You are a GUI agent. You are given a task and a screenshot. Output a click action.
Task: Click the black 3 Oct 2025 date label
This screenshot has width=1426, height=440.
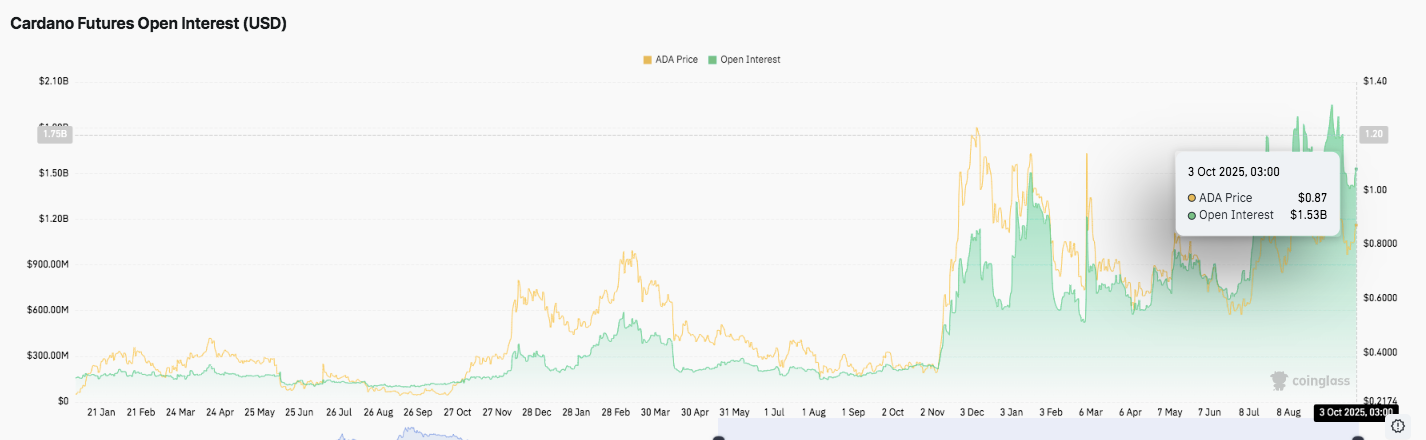click(1355, 412)
